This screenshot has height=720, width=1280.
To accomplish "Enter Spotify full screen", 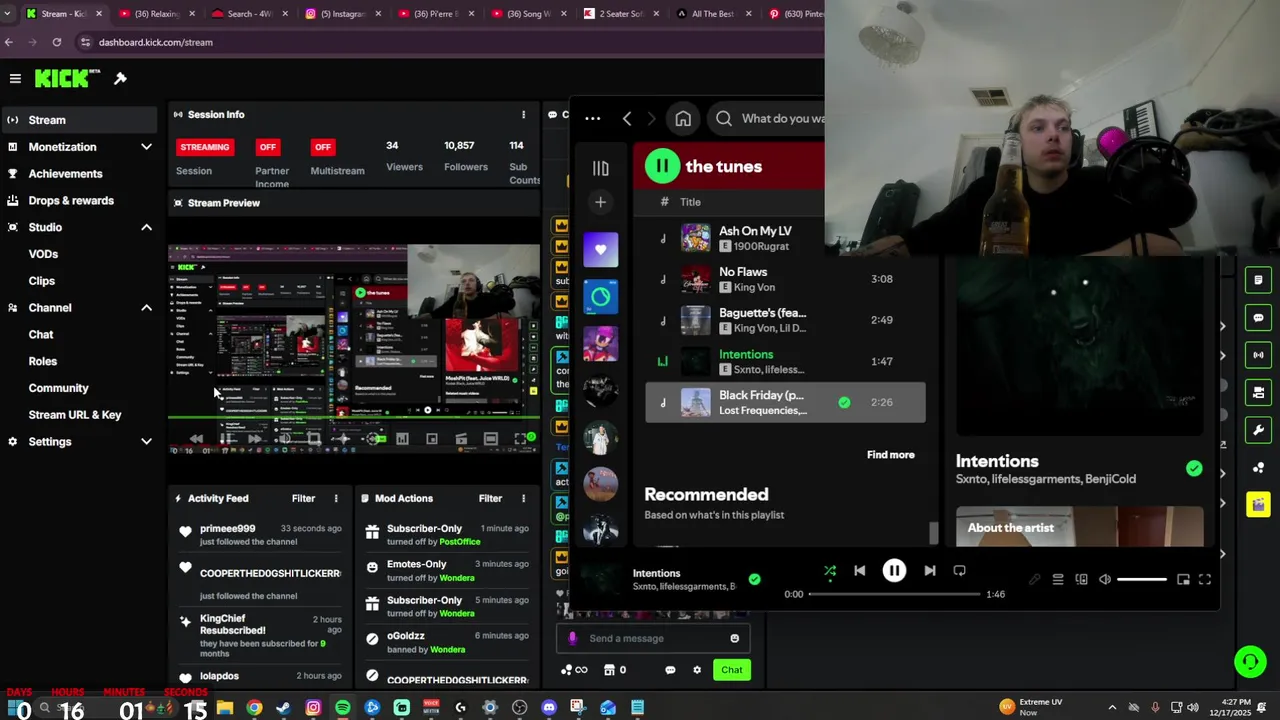I will (x=1205, y=579).
